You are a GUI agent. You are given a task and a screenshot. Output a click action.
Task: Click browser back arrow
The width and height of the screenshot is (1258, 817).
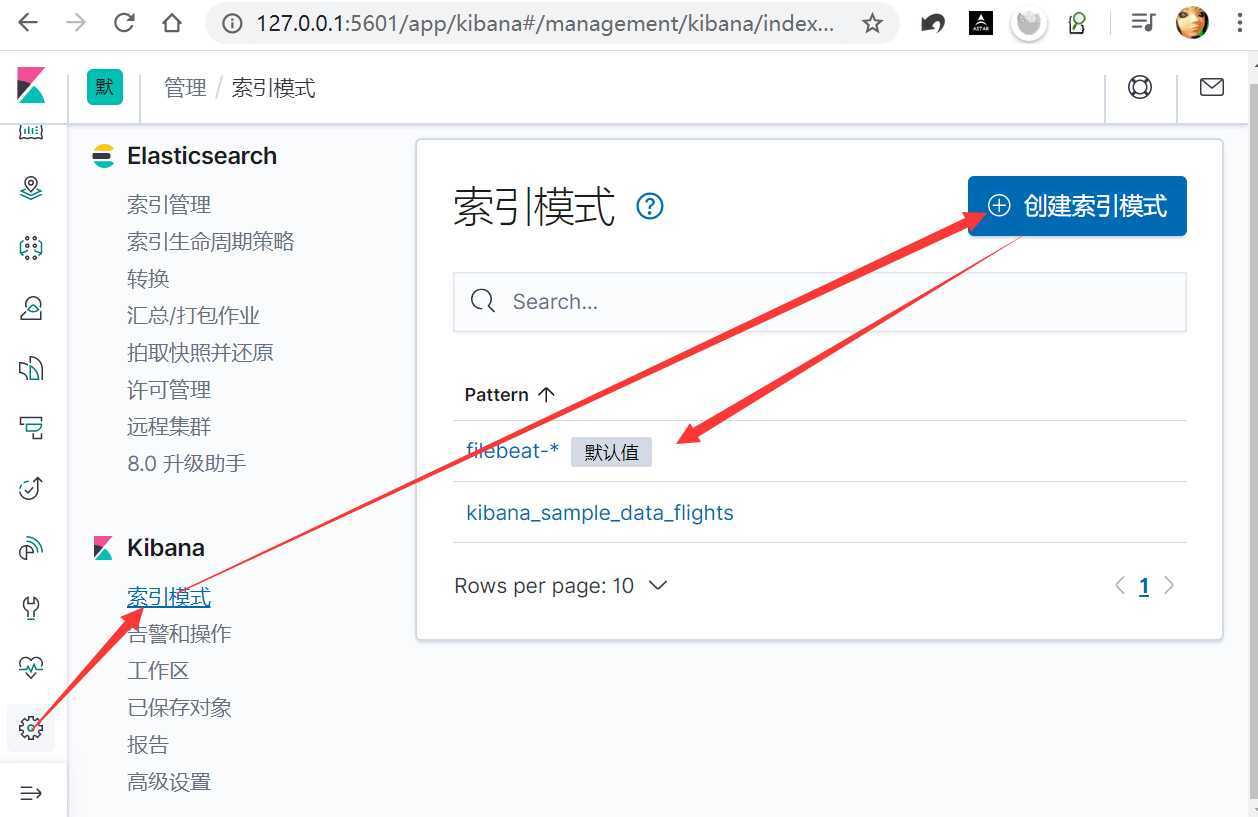tap(28, 23)
